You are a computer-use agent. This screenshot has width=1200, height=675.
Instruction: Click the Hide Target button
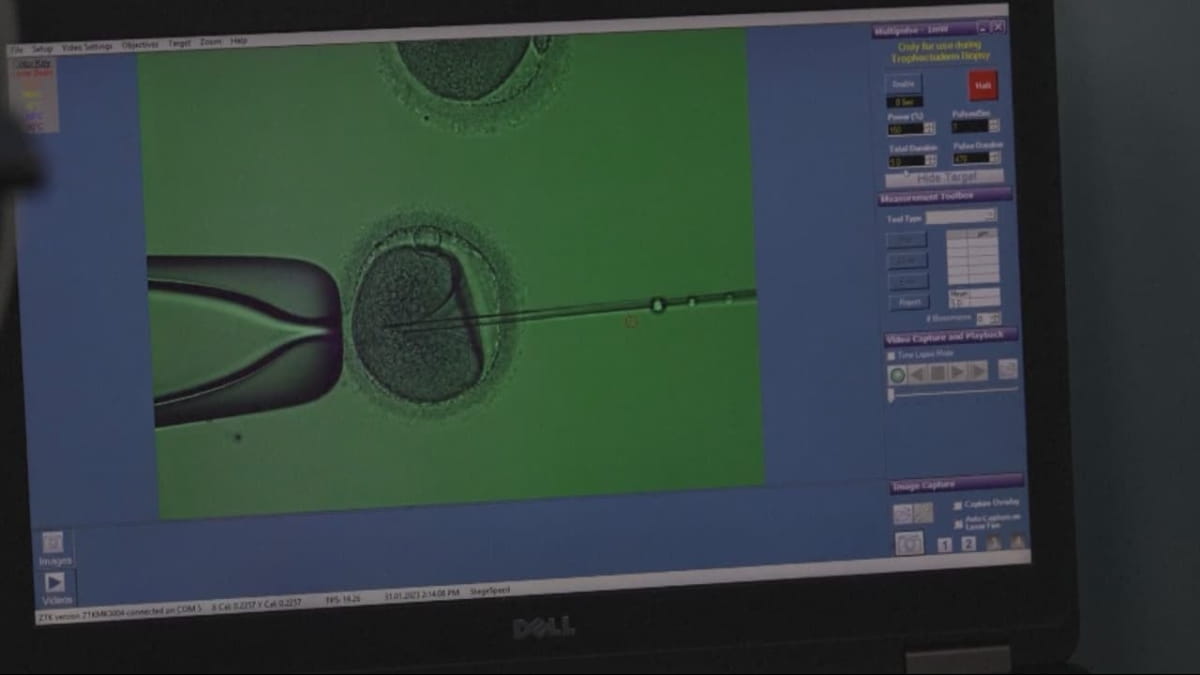point(944,177)
